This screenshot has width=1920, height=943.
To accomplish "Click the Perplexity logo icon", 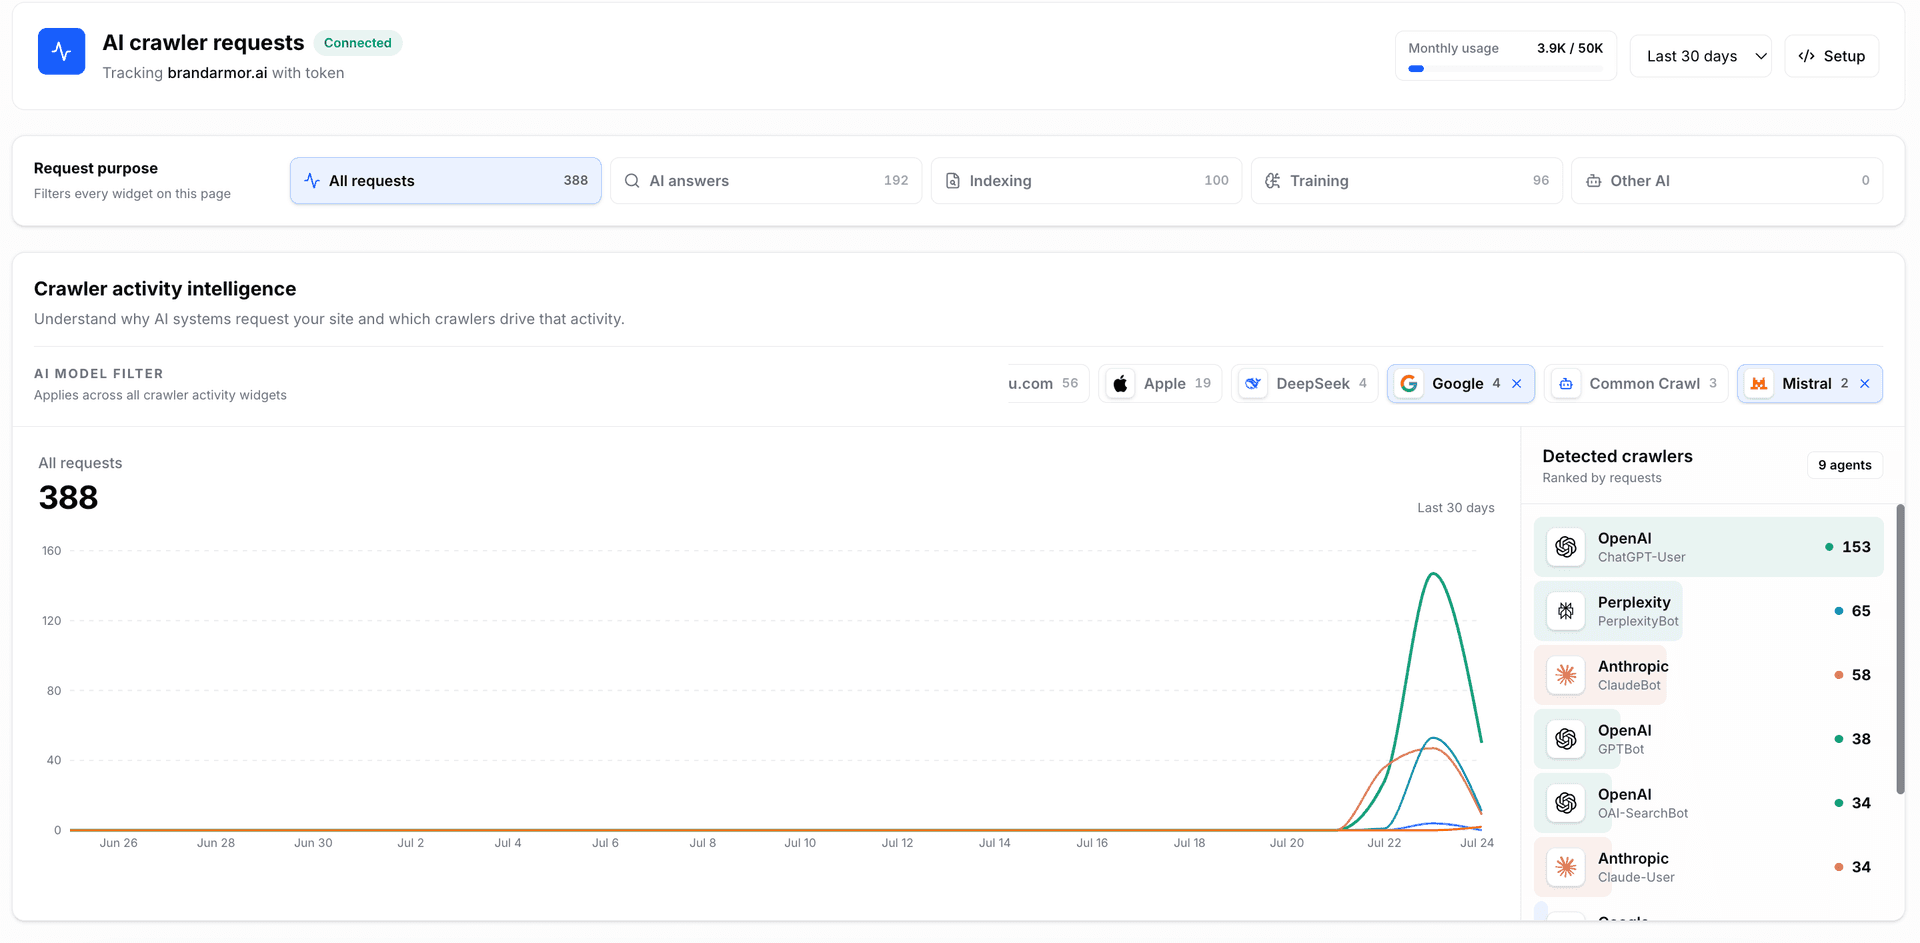I will click(1566, 611).
